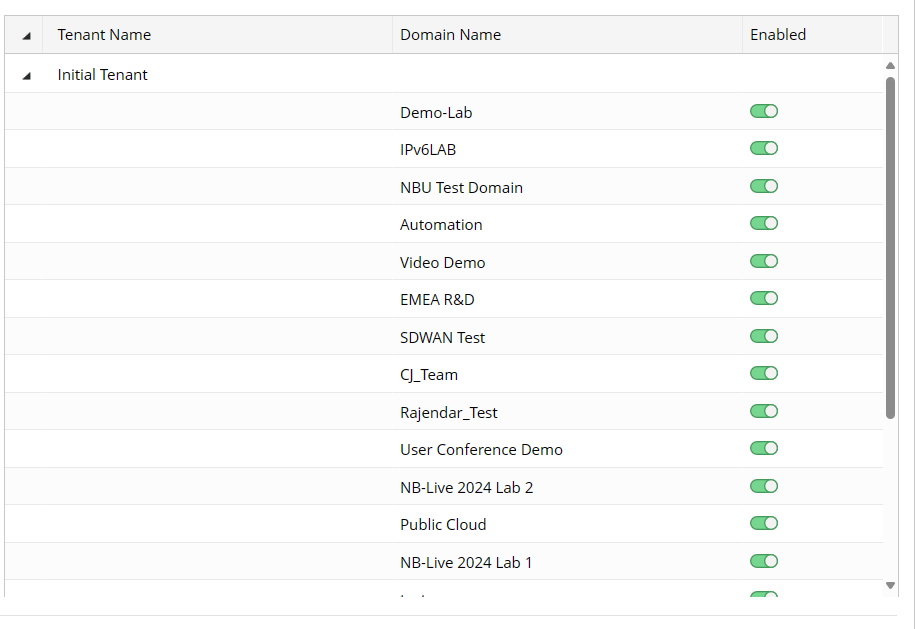This screenshot has width=916, height=629.
Task: Switch off Video Demo enabled toggle
Action: click(x=764, y=261)
